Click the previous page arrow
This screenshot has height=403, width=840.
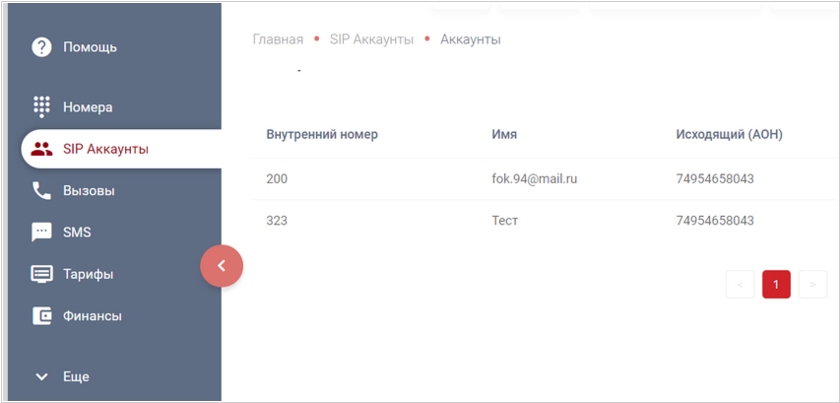(740, 285)
